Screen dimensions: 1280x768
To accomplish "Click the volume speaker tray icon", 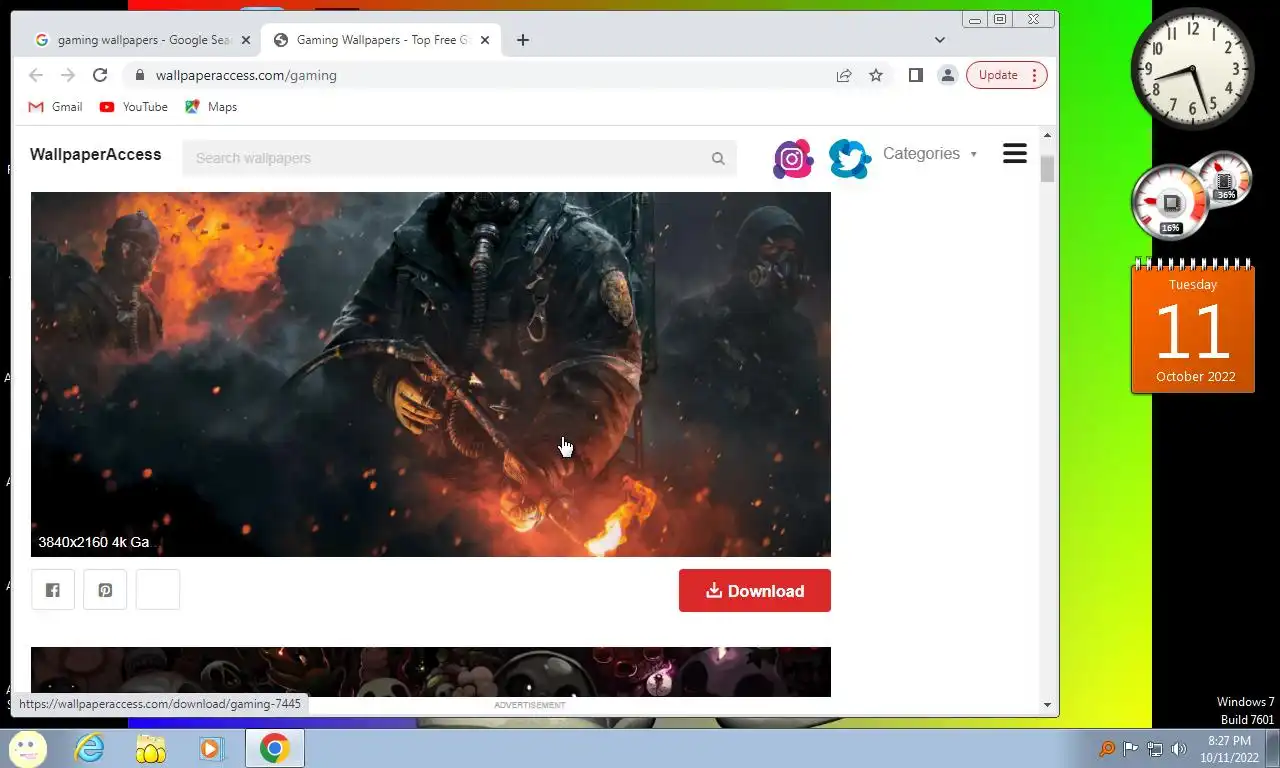I will pyautogui.click(x=1179, y=749).
